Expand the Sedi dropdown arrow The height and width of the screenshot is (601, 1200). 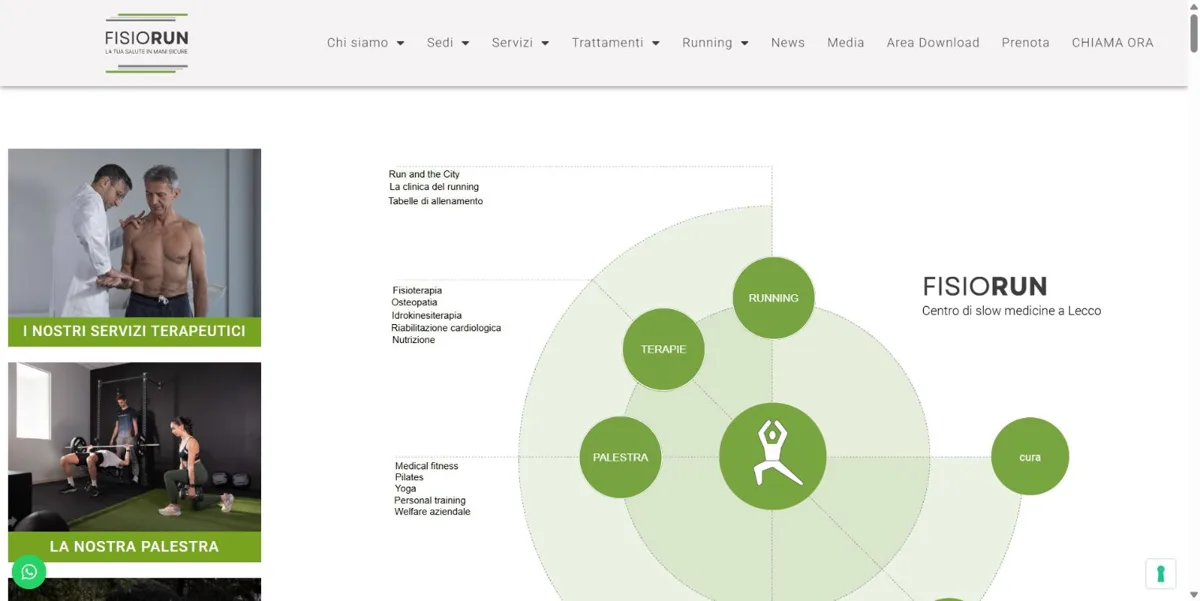(x=465, y=43)
